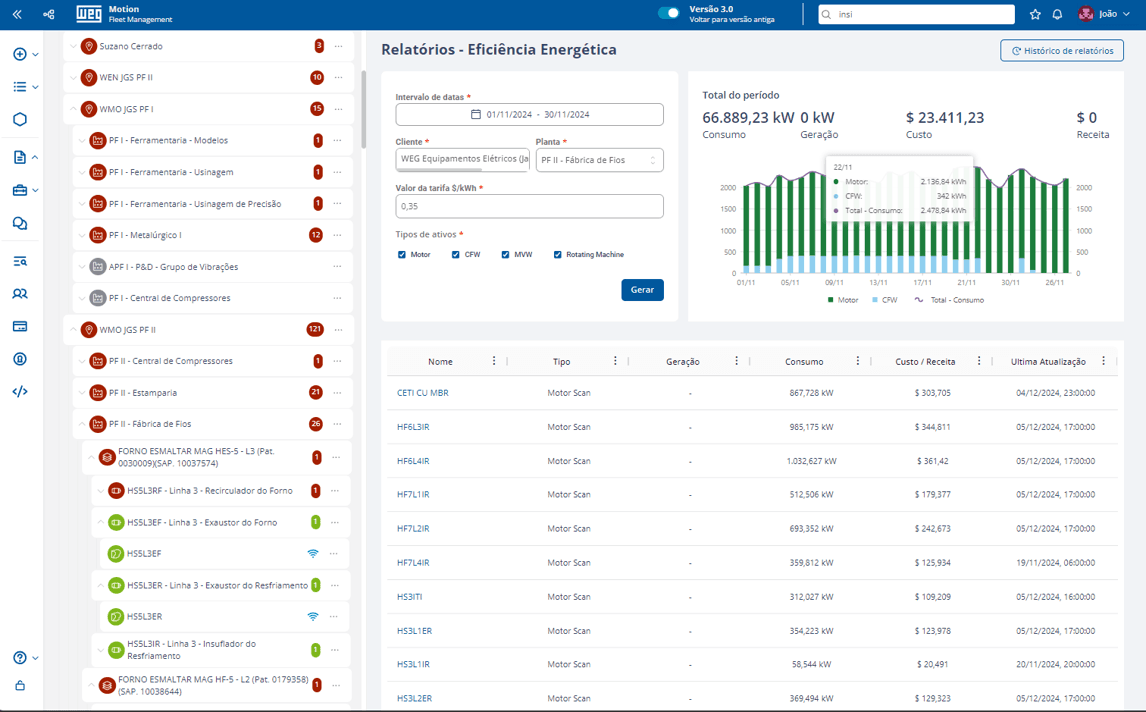Viewport: 1146px width, 712px height.
Task: Open the users group icon in the sidebar
Action: coord(20,293)
